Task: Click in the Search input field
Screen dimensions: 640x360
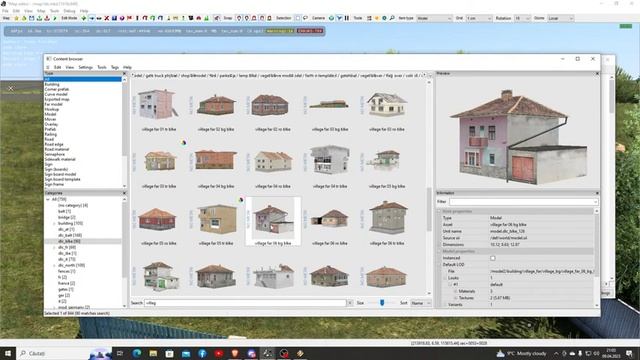Action: pyautogui.click(x=245, y=303)
